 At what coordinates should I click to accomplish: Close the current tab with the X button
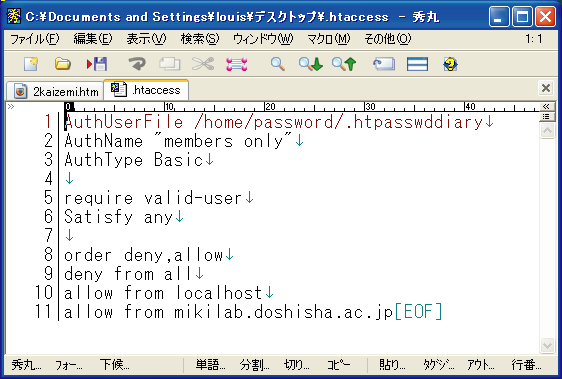[546, 88]
